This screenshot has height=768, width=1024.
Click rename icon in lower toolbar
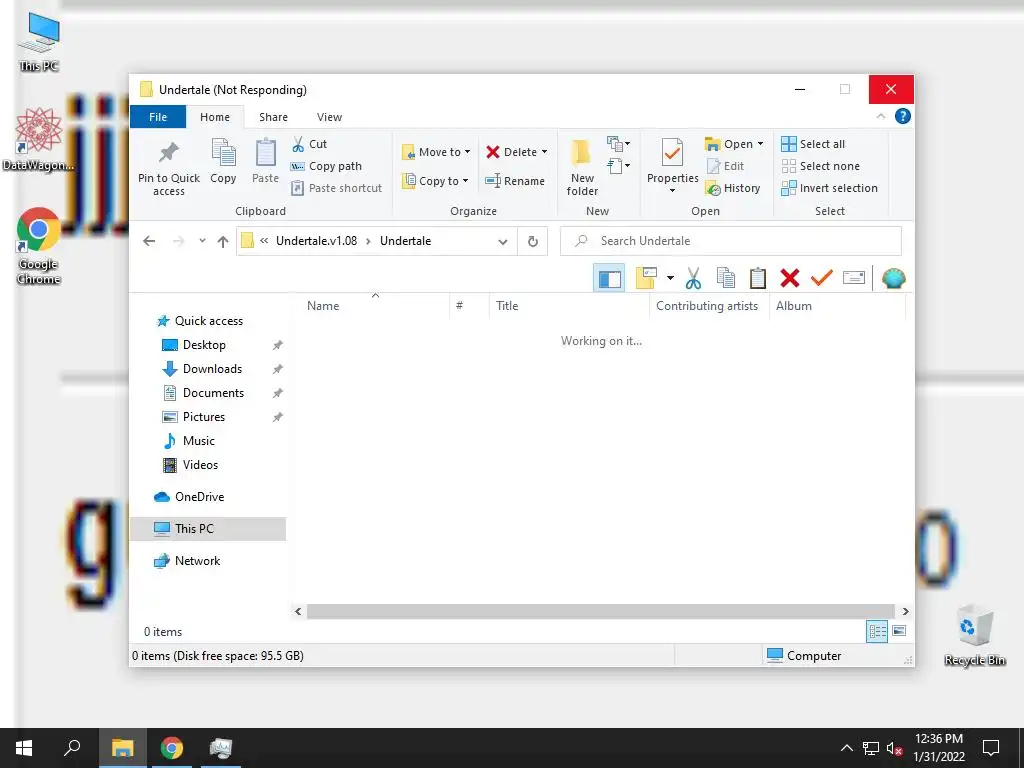pyautogui.click(x=854, y=278)
